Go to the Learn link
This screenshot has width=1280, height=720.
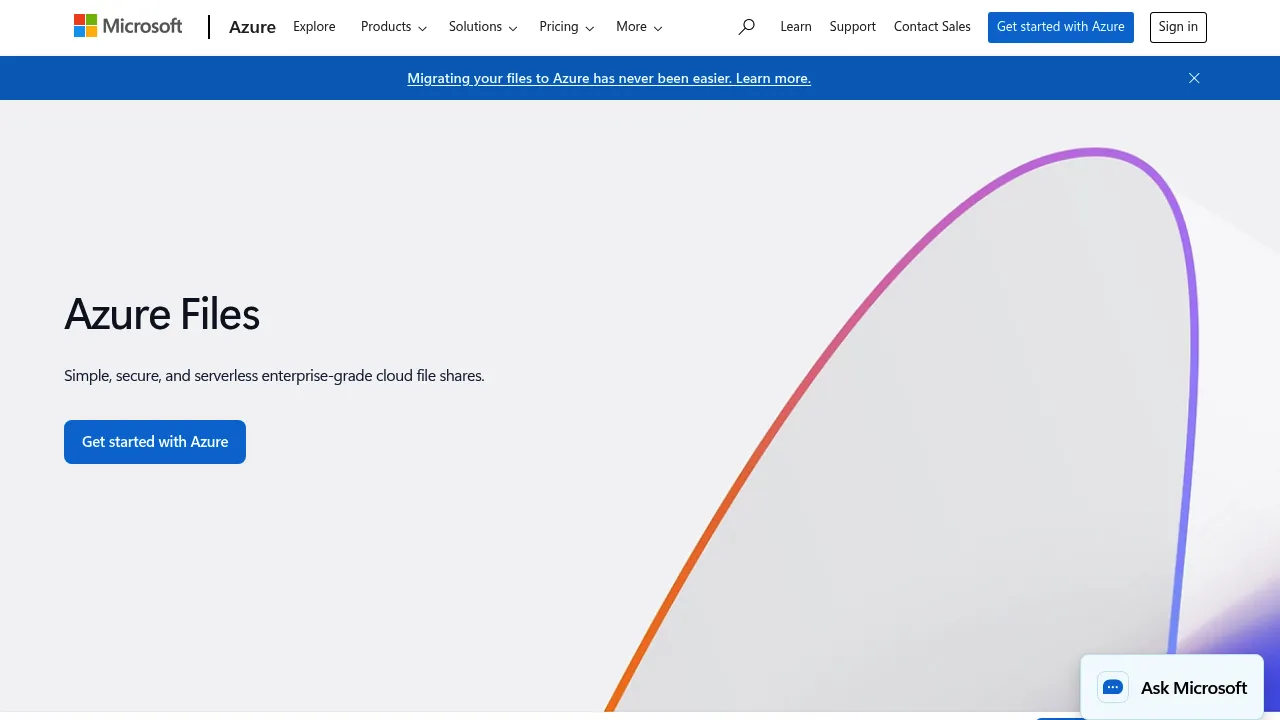(x=796, y=27)
